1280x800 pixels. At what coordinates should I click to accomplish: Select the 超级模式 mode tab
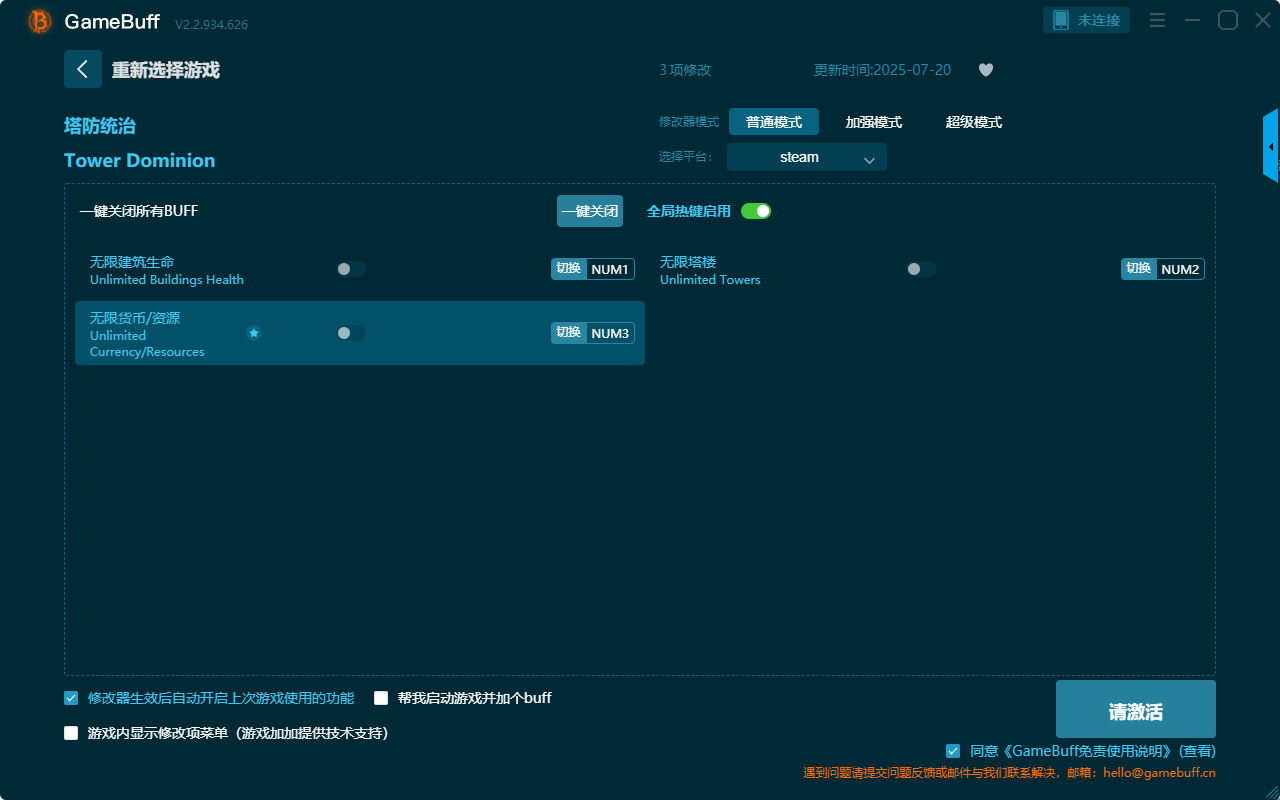click(973, 122)
